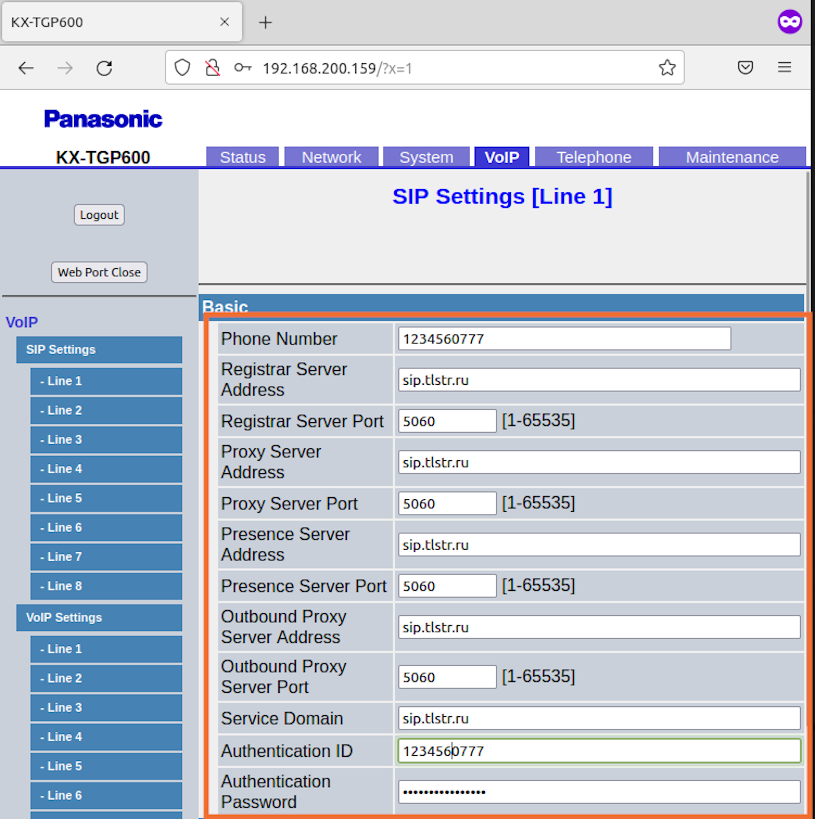Click the Web Port Close button
Viewport: 815px width, 819px height.
tap(99, 272)
